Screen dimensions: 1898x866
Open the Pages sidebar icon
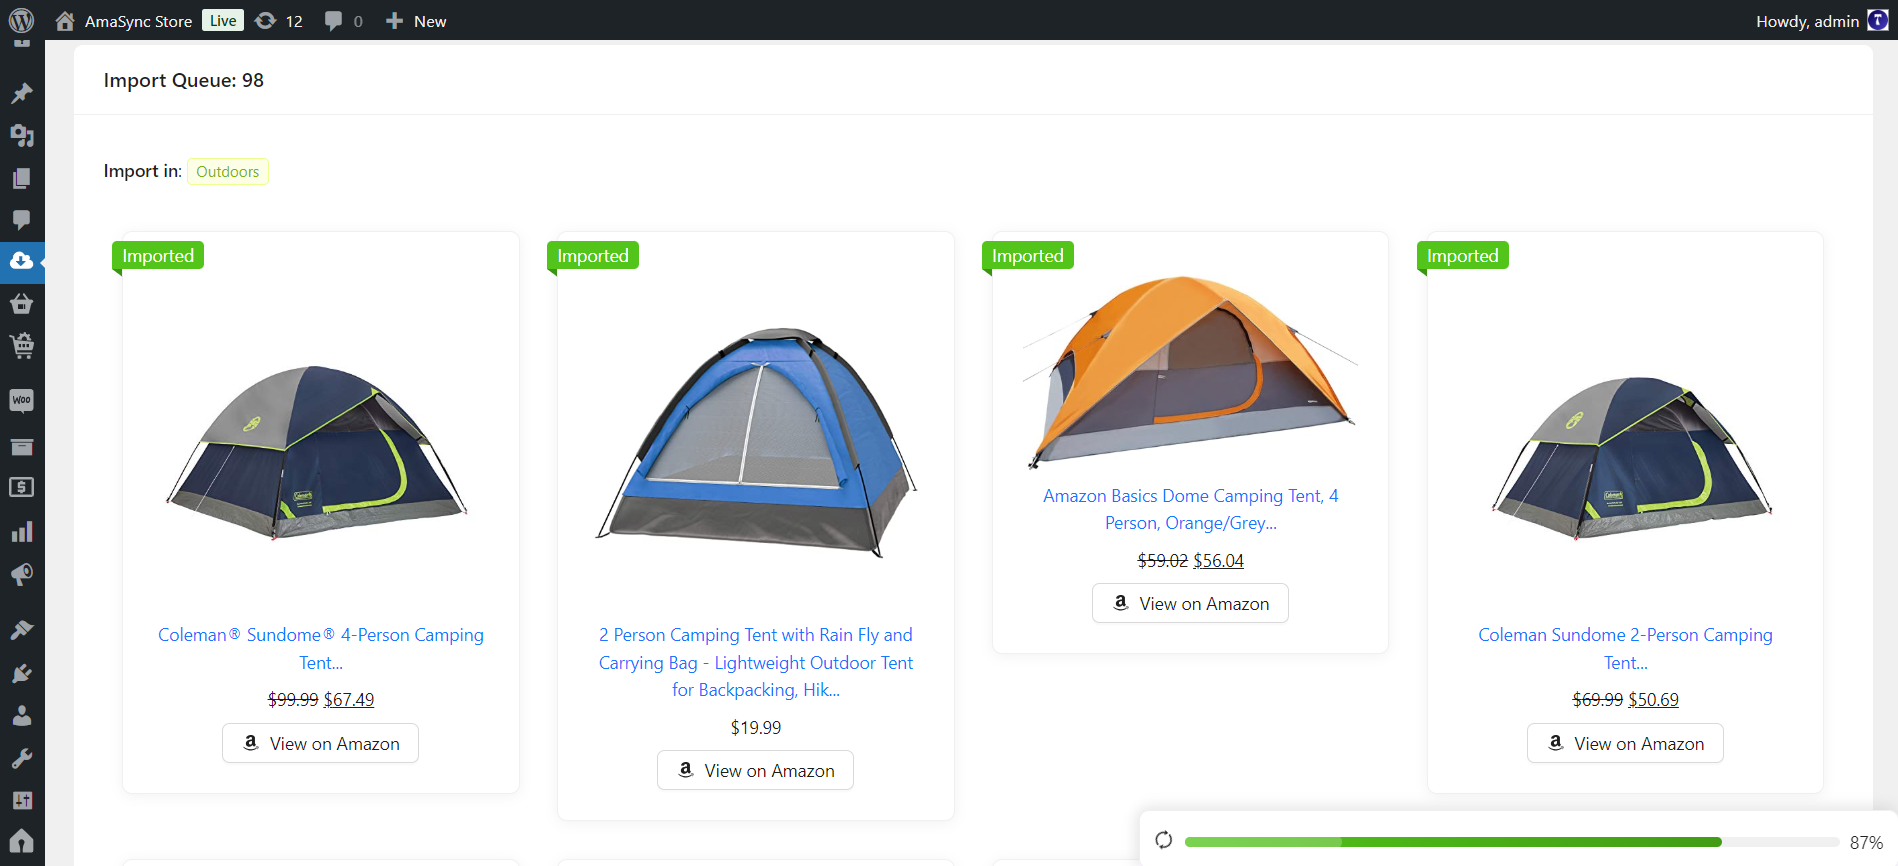coord(21,178)
